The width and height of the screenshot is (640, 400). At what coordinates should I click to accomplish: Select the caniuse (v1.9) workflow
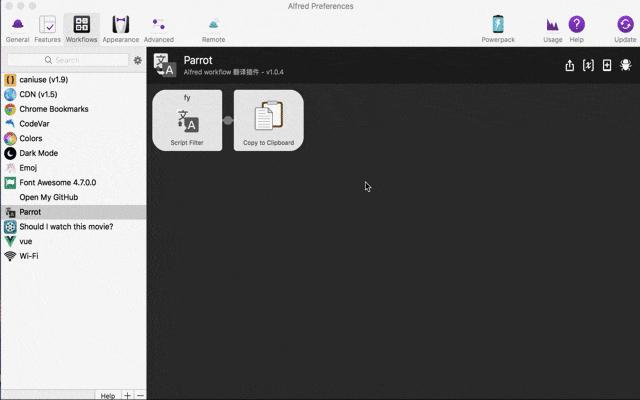73,80
